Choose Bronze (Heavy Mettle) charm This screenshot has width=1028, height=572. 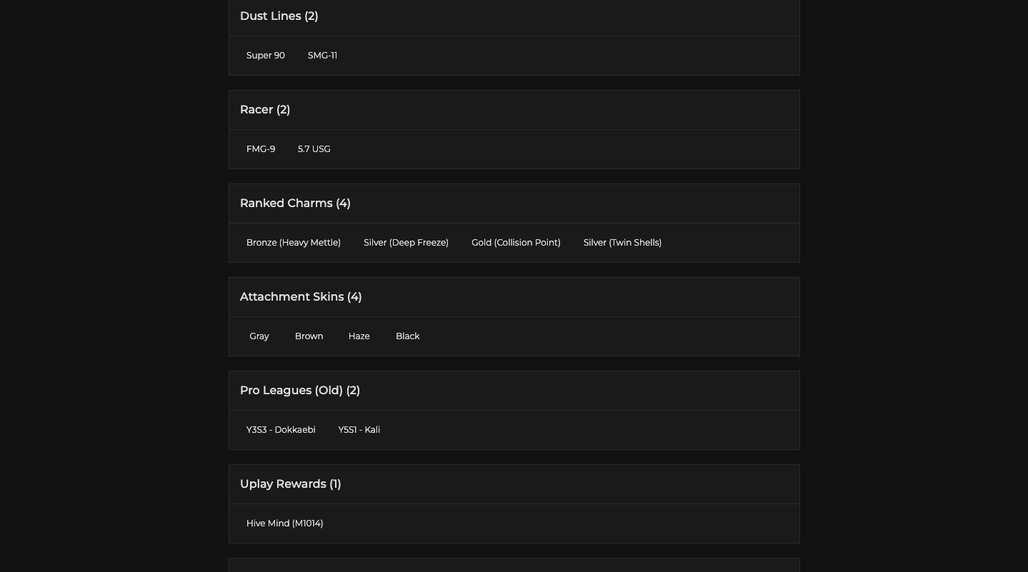pyautogui.click(x=293, y=243)
